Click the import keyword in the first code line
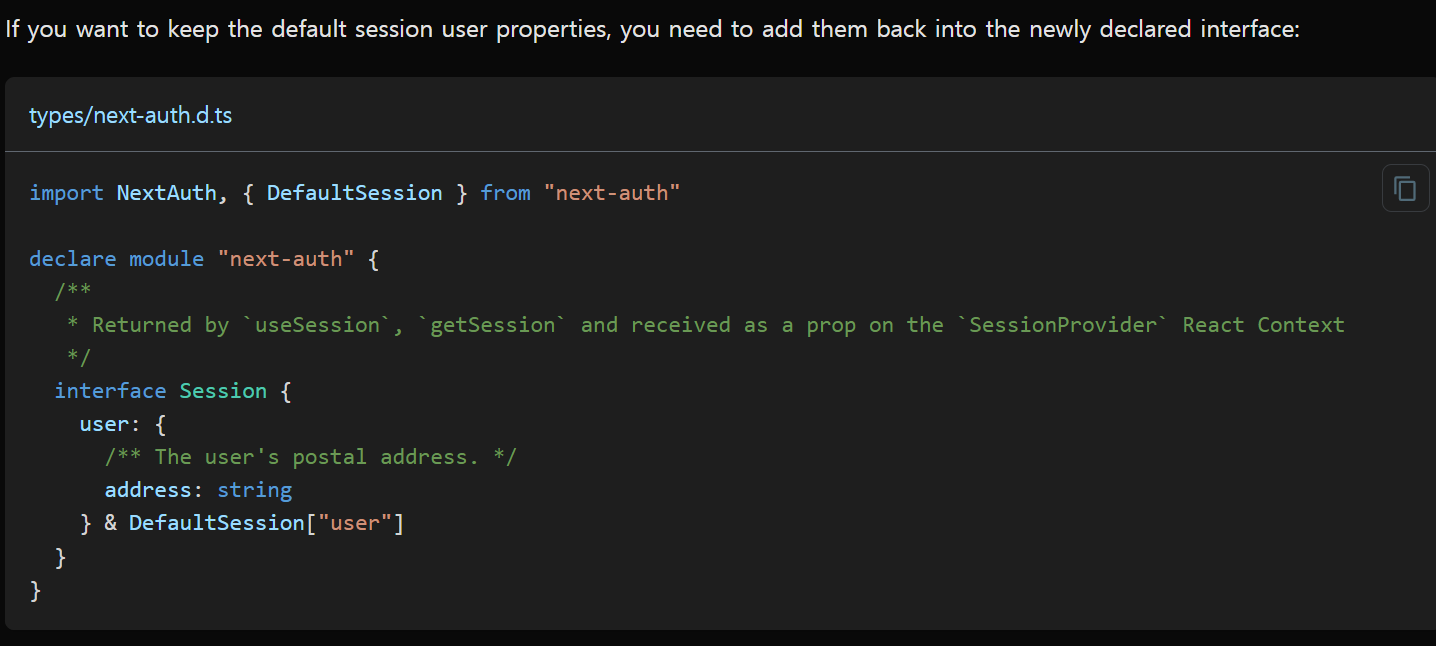Screen dimensions: 1436x646 67,193
